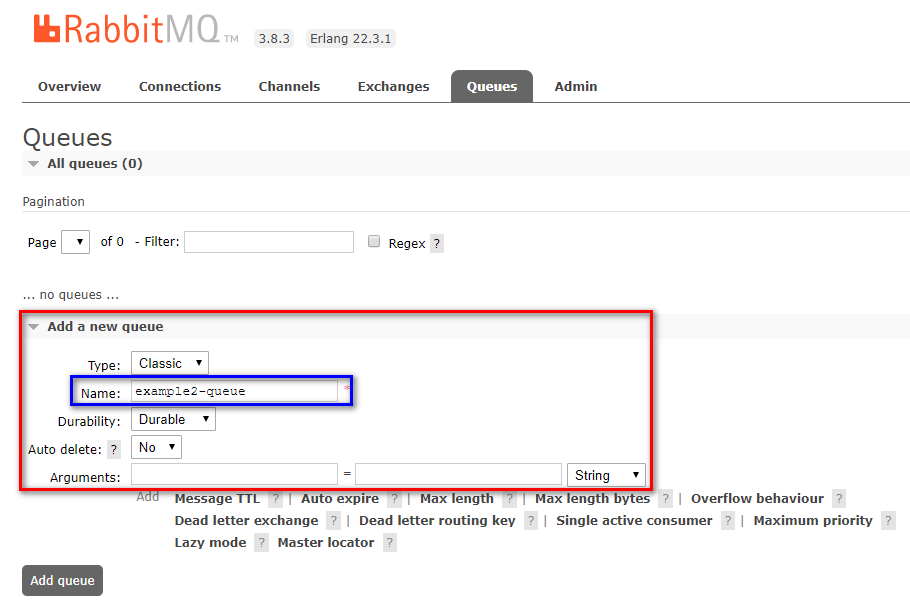
Task: Click help icon next to Regex
Action: coord(437,243)
